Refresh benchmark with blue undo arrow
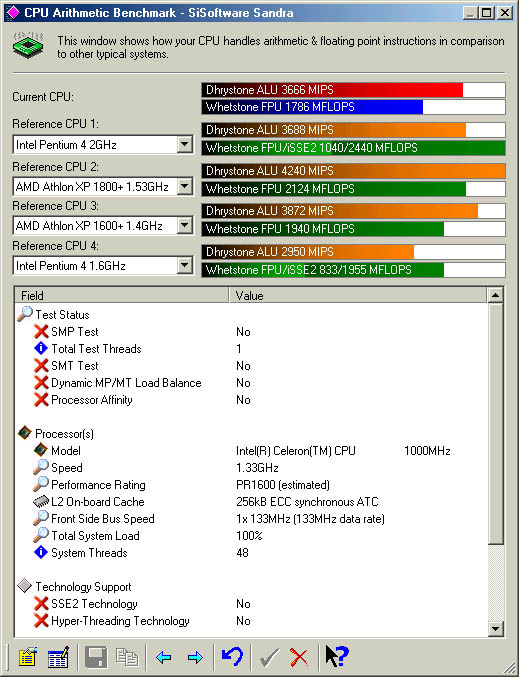 coord(232,657)
